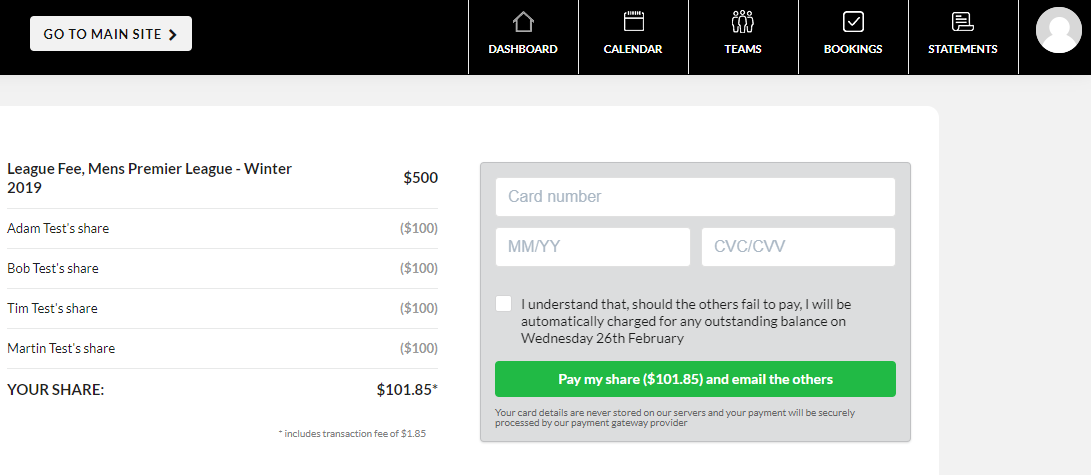Image resolution: width=1091 pixels, height=475 pixels.
Task: Click Pay my share and email the others
Action: [x=695, y=380]
